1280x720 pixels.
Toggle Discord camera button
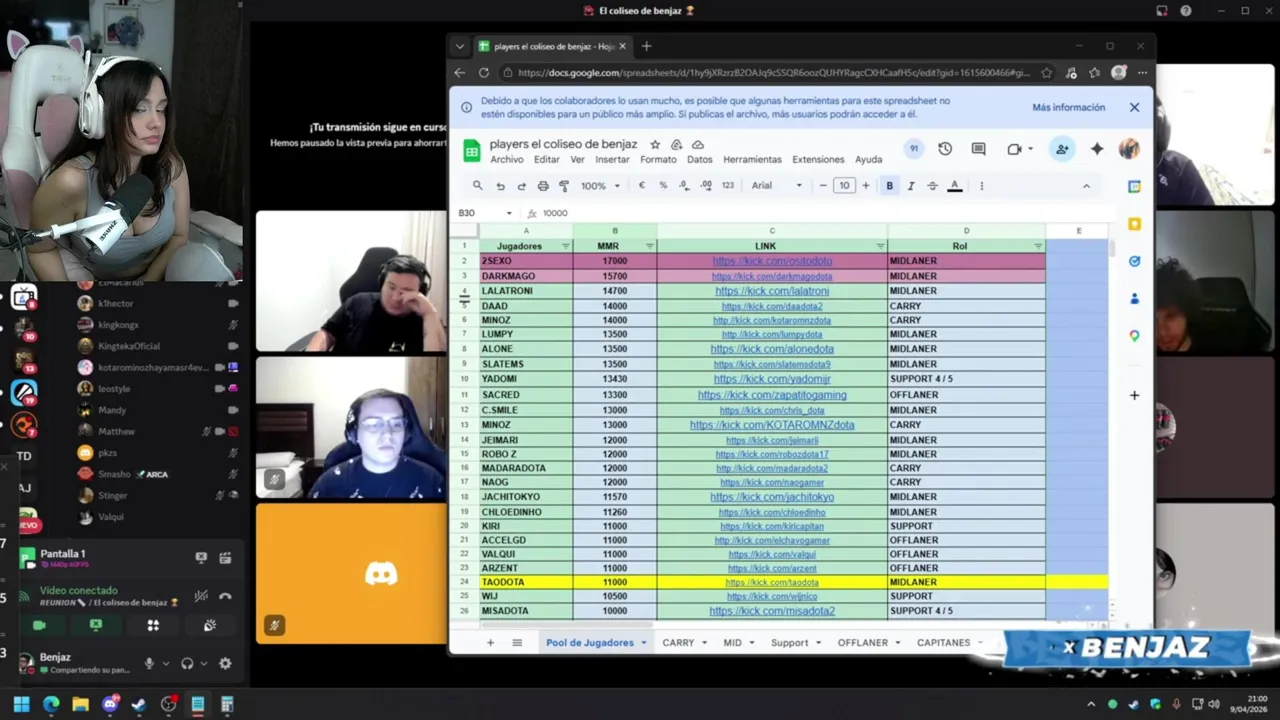coord(39,625)
